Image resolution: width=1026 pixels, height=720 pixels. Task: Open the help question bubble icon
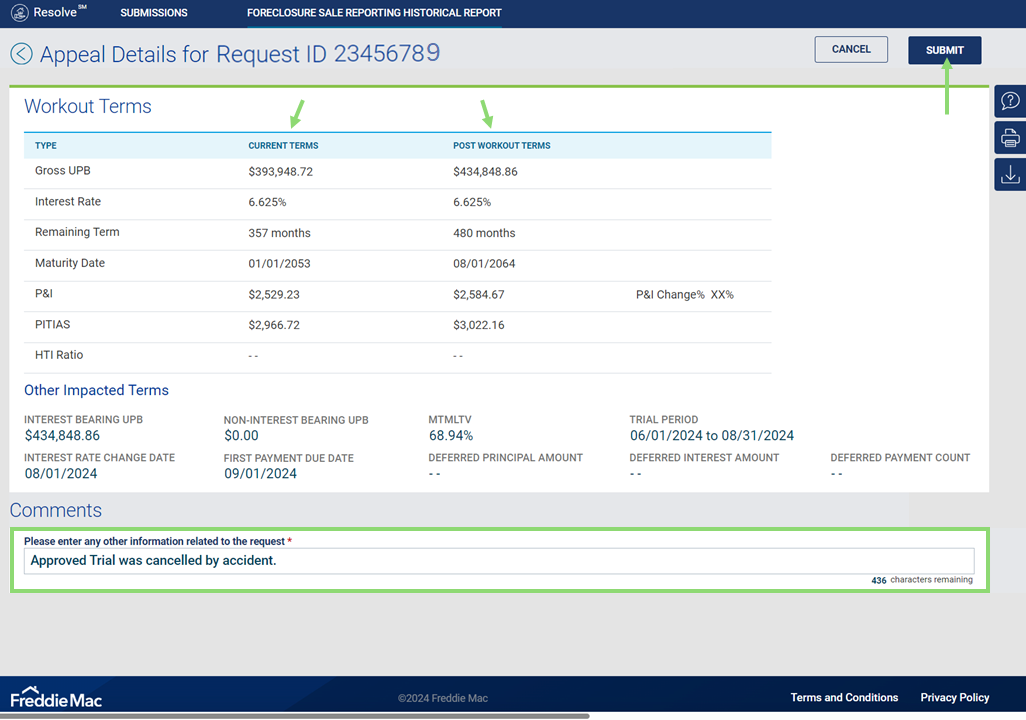coord(1010,101)
